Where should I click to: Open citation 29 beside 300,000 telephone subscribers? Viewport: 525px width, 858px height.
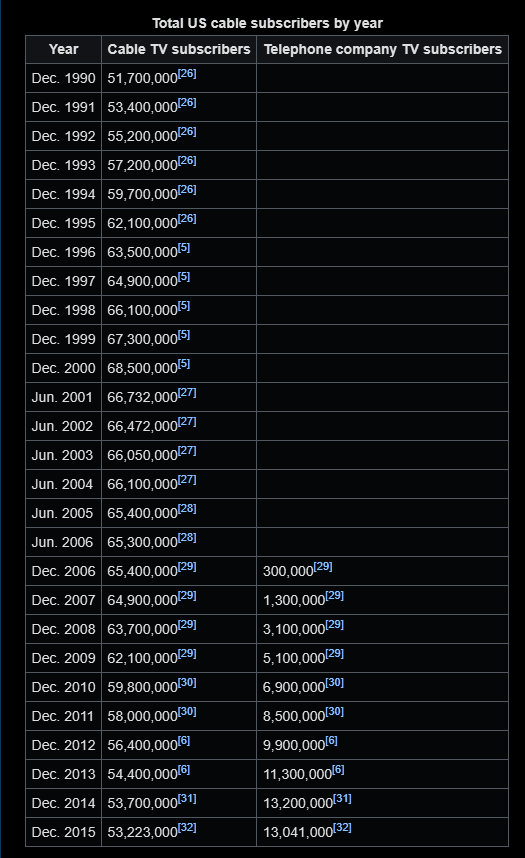pos(323,567)
